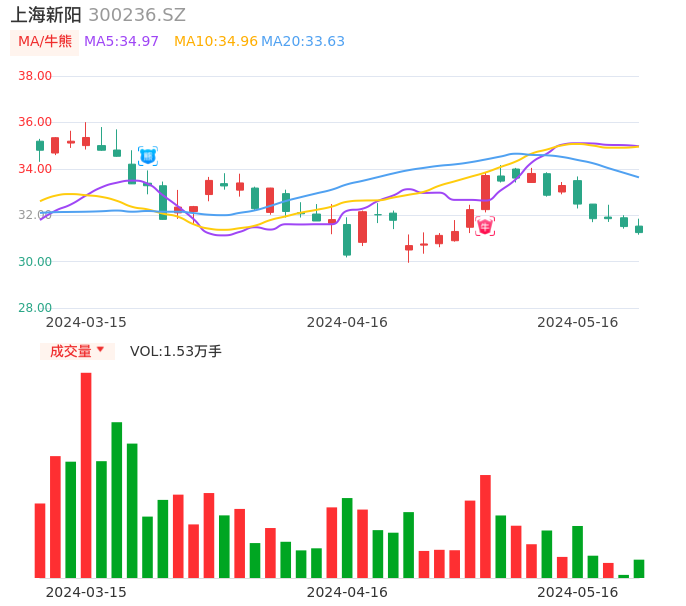Click the stock code 300236.SZ
686x606 pixels.
(x=137, y=15)
